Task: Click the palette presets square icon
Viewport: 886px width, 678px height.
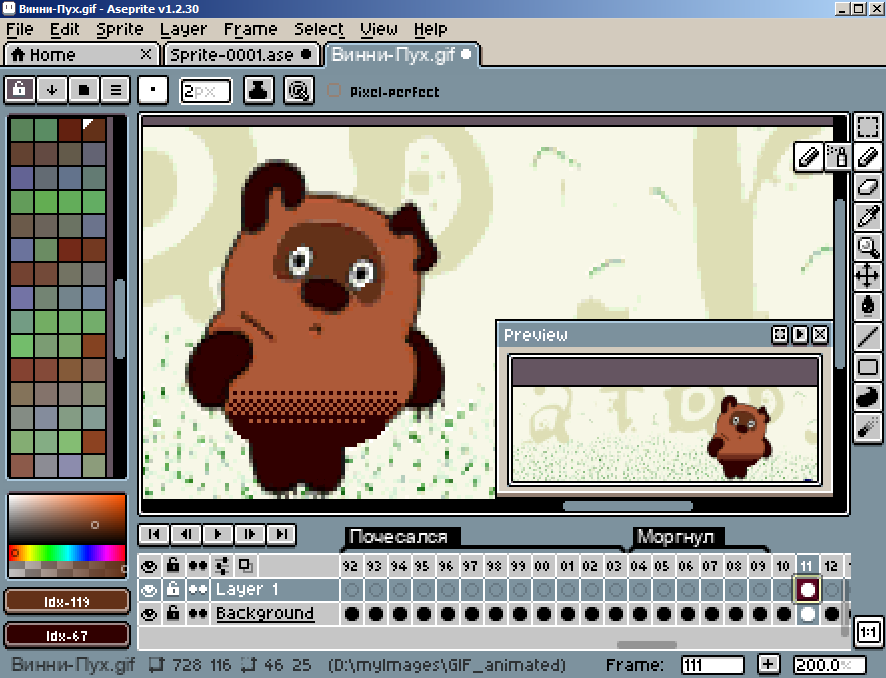Action: click(84, 89)
